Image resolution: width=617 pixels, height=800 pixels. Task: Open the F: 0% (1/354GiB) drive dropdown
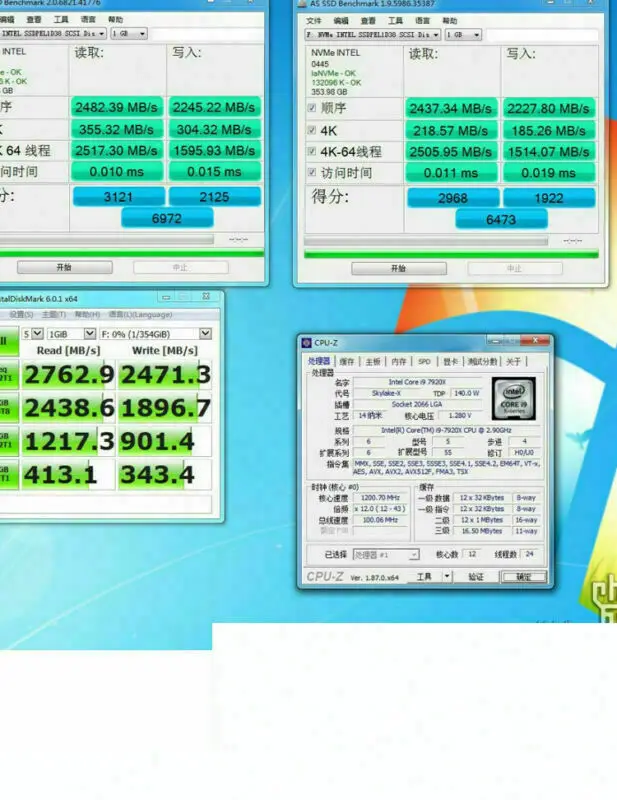pos(155,334)
